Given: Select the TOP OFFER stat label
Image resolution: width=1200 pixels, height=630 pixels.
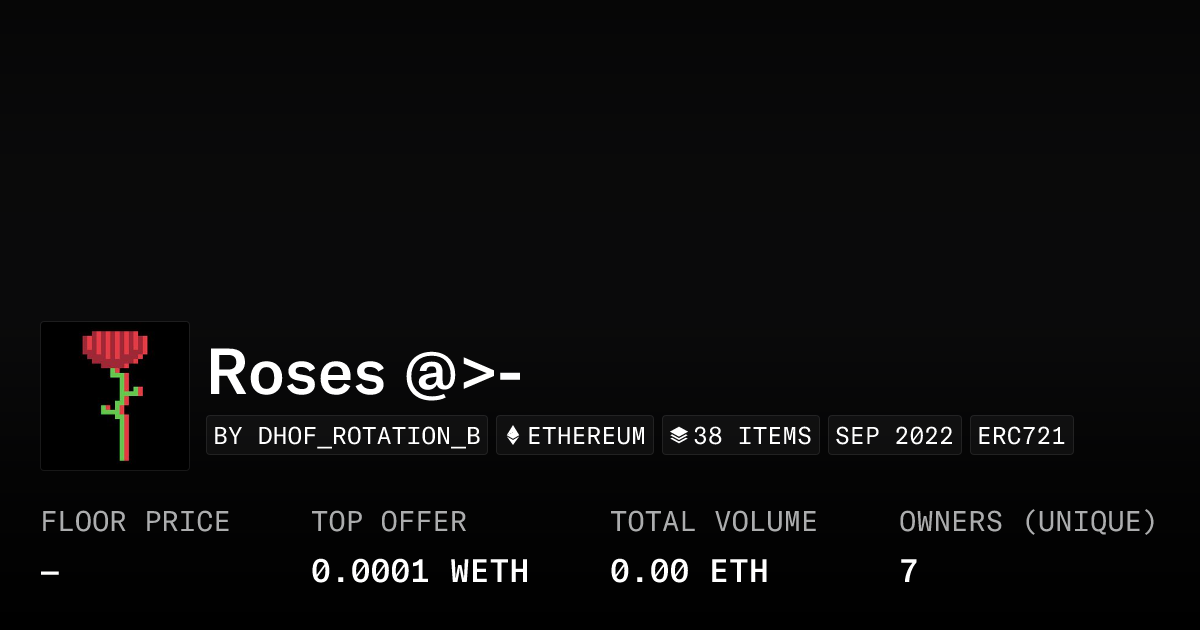Looking at the screenshot, I should 388,522.
